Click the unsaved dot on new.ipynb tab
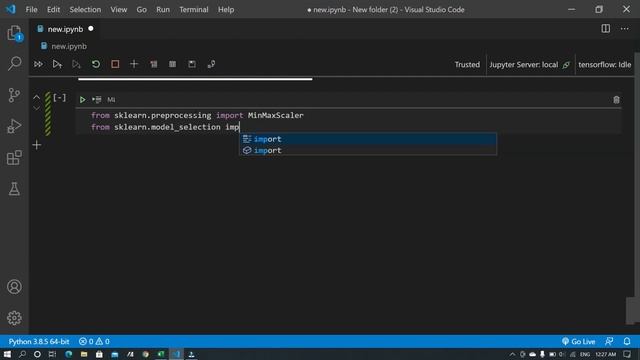The image size is (640, 360). pyautogui.click(x=91, y=29)
